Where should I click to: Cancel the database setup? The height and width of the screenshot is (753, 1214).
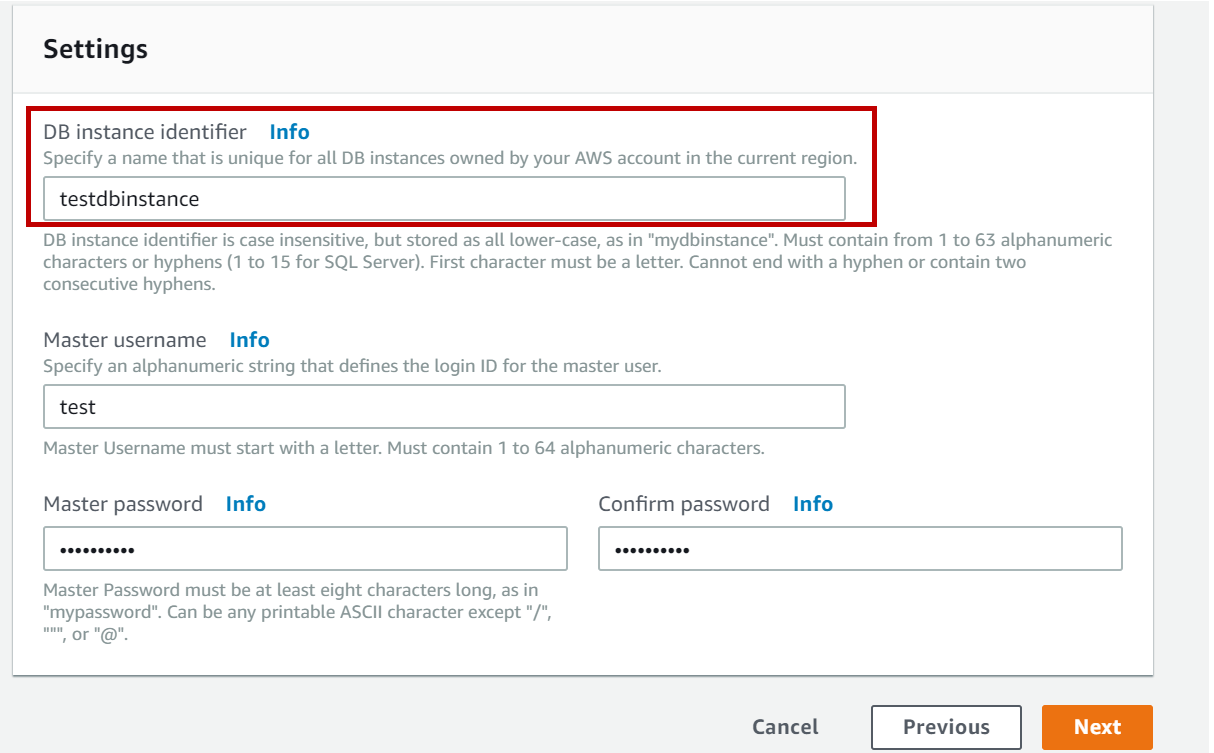point(785,727)
